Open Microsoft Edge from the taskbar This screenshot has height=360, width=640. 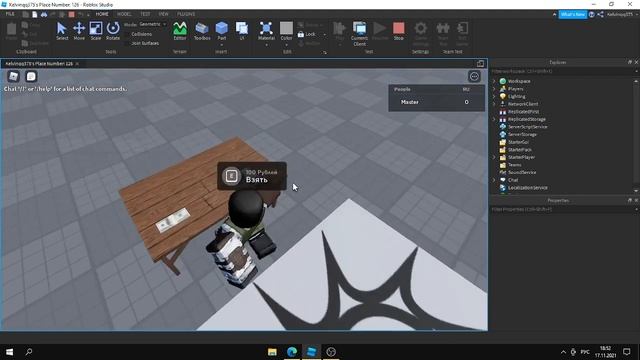292,351
